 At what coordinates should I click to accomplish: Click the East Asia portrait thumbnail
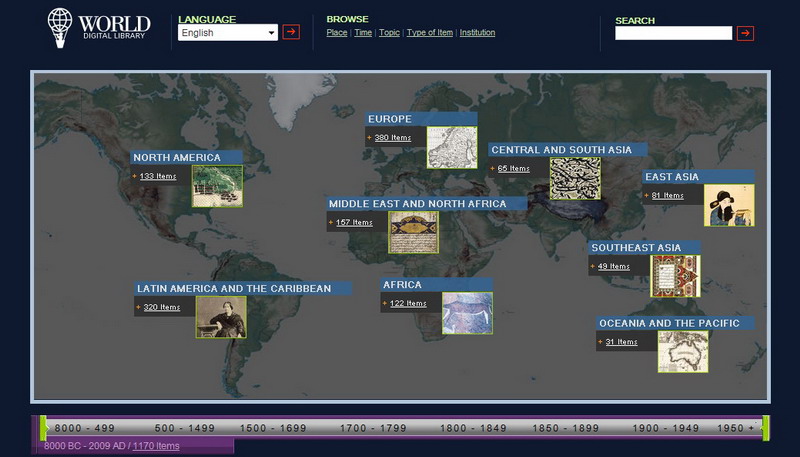(x=729, y=206)
